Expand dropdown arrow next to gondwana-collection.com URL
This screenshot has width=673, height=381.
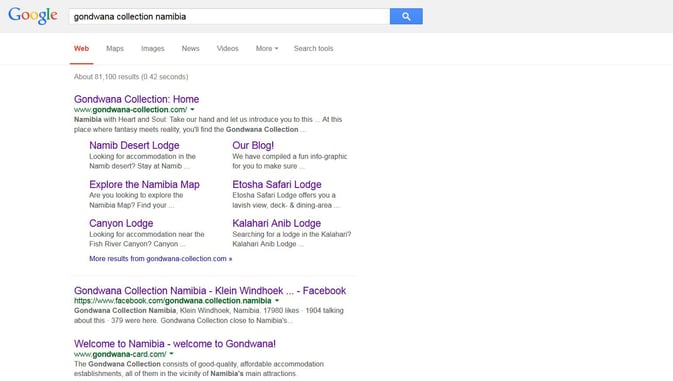192,110
